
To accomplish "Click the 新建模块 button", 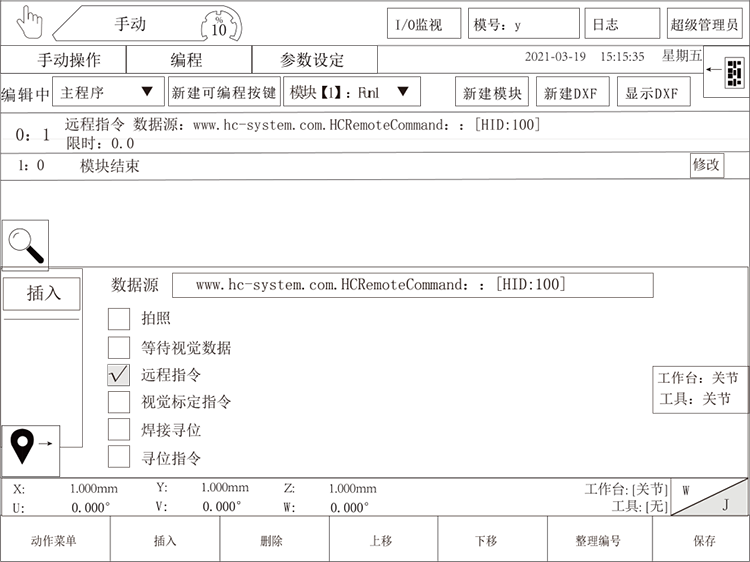I will 491,93.
